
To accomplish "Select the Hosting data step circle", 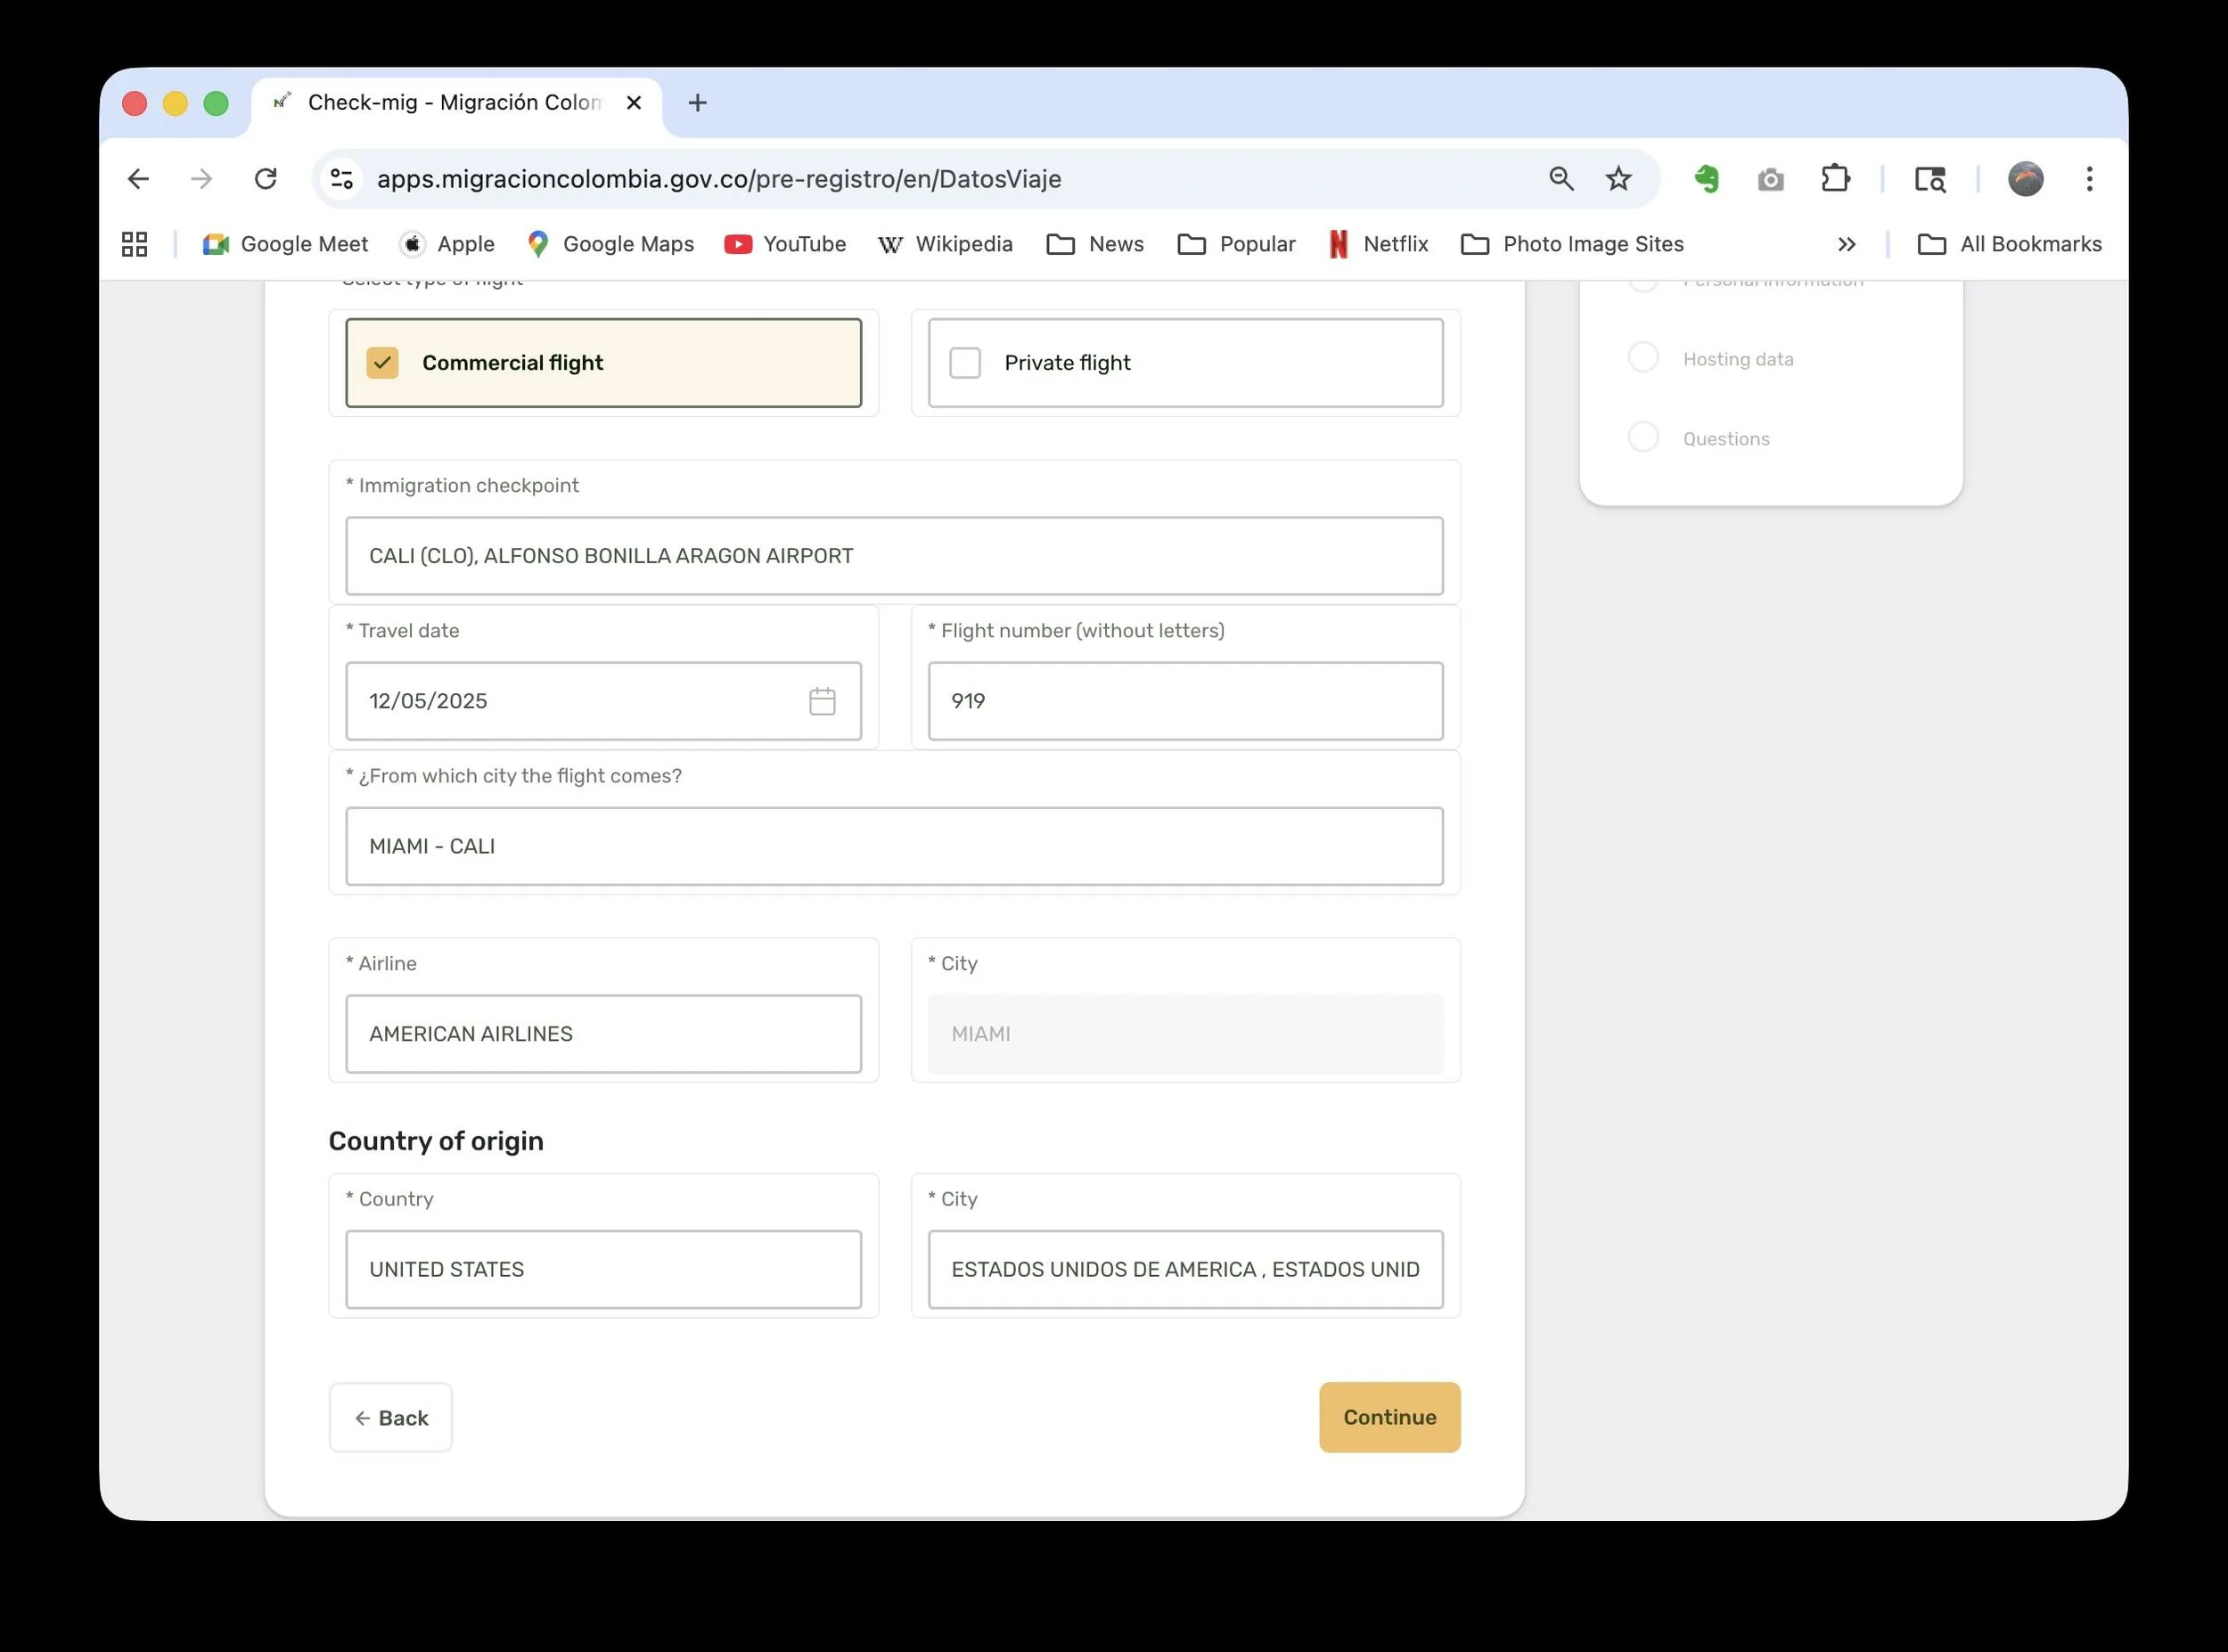I will point(1643,358).
